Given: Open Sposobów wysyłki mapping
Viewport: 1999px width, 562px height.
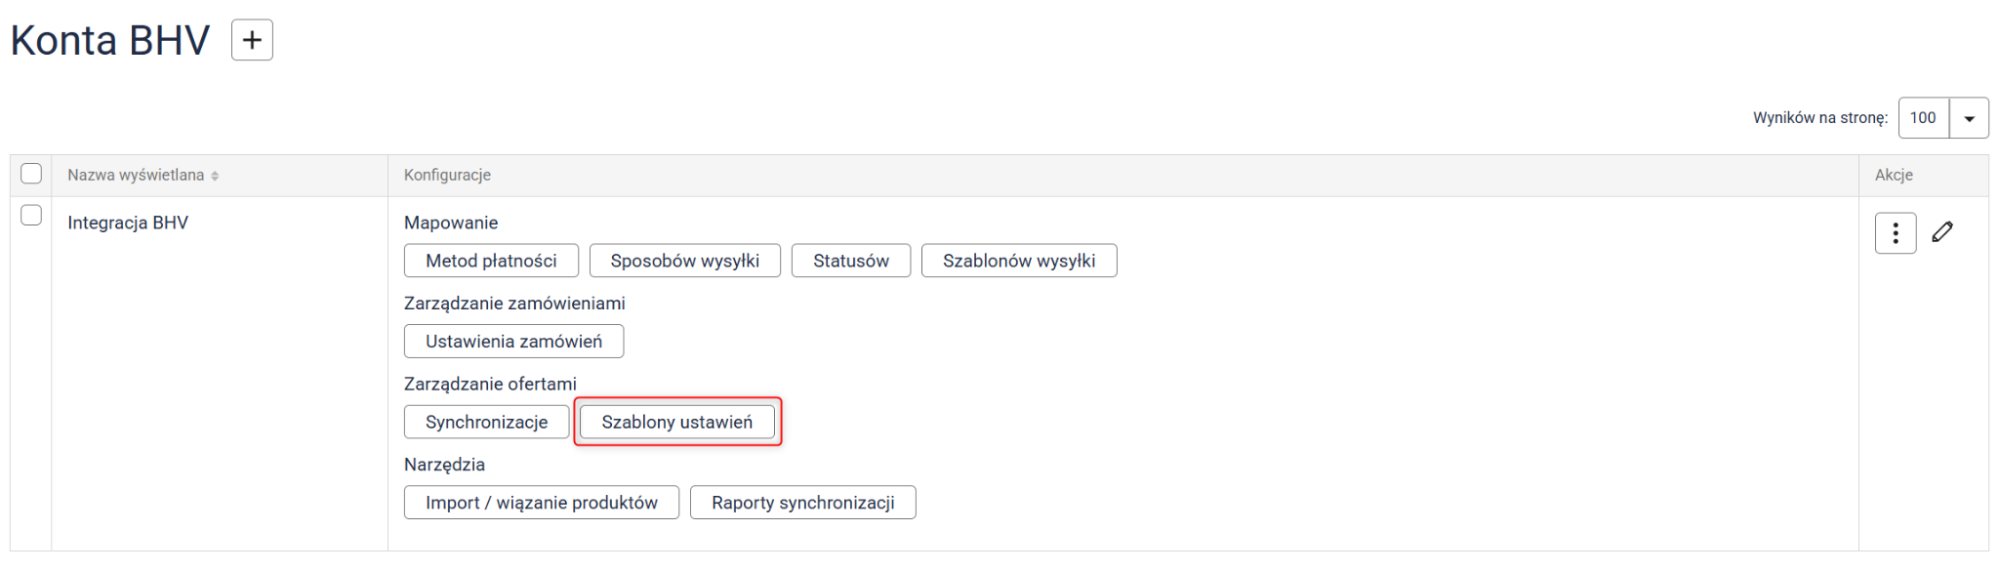Looking at the screenshot, I should pyautogui.click(x=685, y=261).
